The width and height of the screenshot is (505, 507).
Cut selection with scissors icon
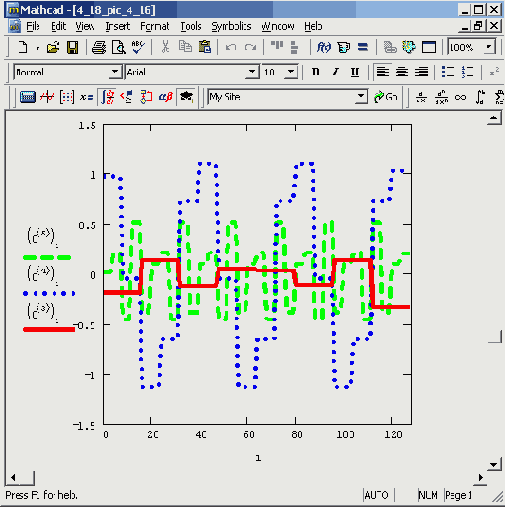coord(165,47)
